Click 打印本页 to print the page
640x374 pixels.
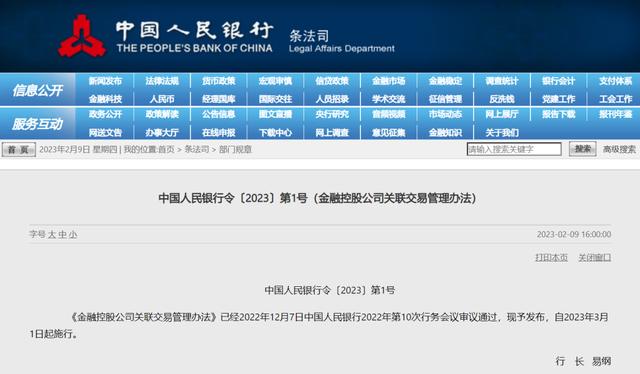point(551,257)
